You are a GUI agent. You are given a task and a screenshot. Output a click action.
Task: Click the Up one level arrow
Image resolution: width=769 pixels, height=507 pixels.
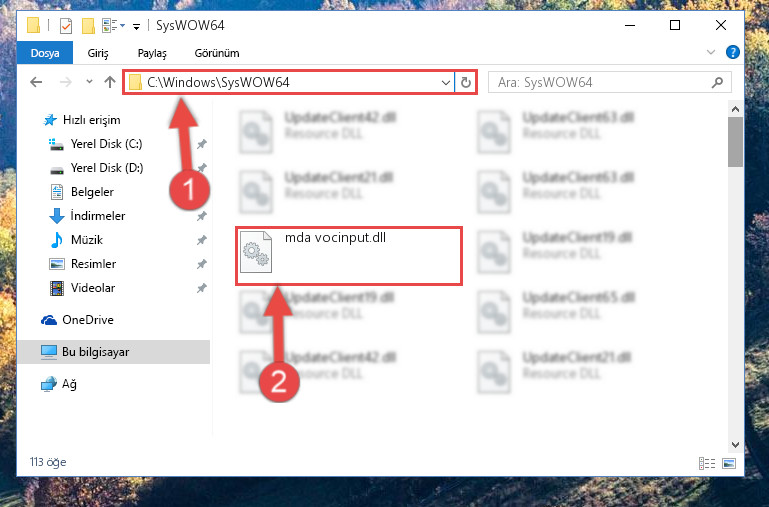(x=110, y=82)
